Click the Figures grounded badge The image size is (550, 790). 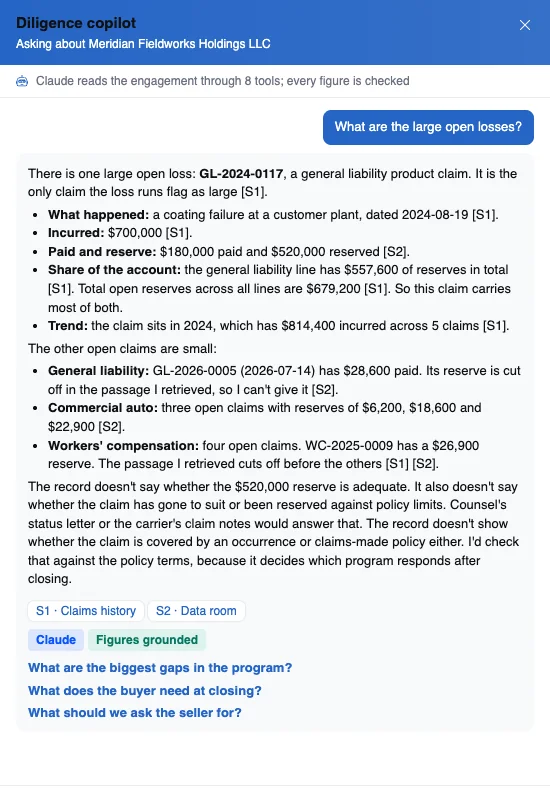[147, 640]
